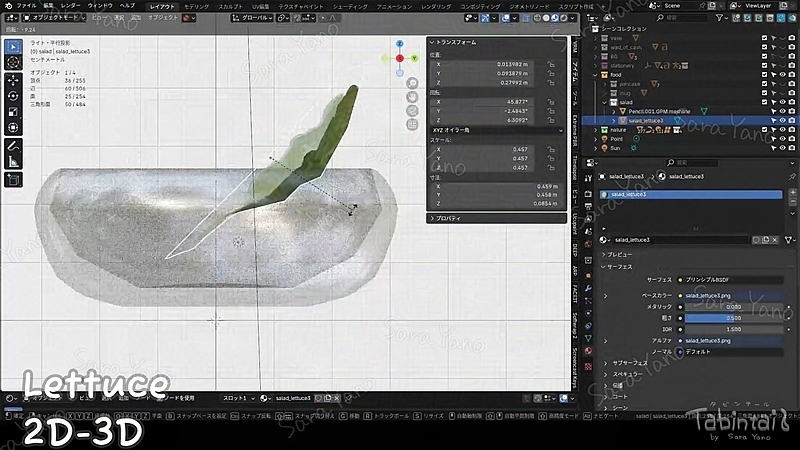Select the combined Transform tool
The width and height of the screenshot is (800, 450).
tap(13, 128)
